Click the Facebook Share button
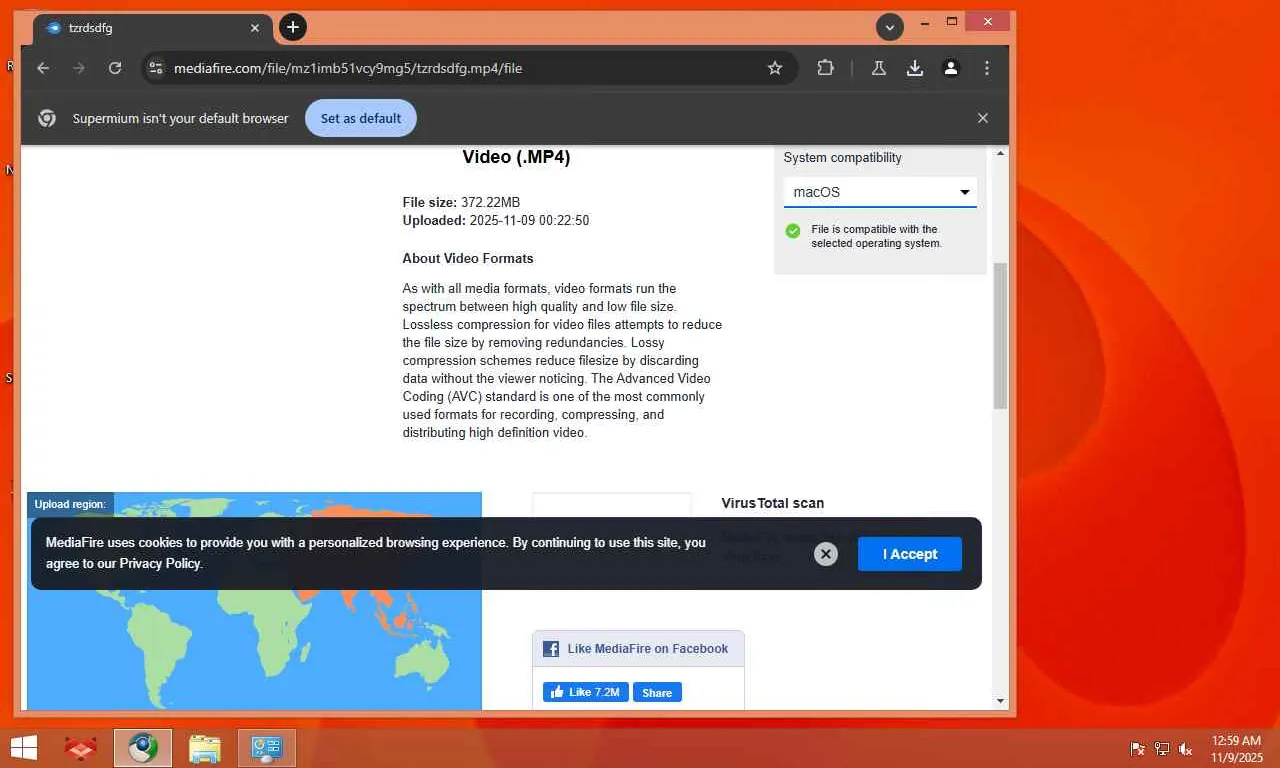Viewport: 1280px width, 768px height. point(657,692)
